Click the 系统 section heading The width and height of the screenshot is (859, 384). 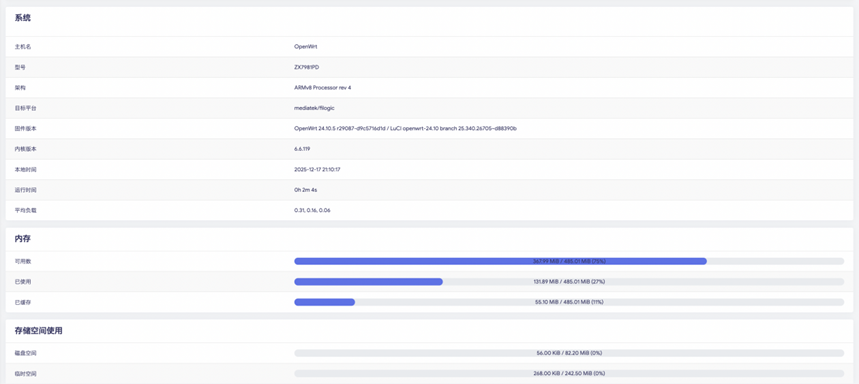(x=22, y=18)
